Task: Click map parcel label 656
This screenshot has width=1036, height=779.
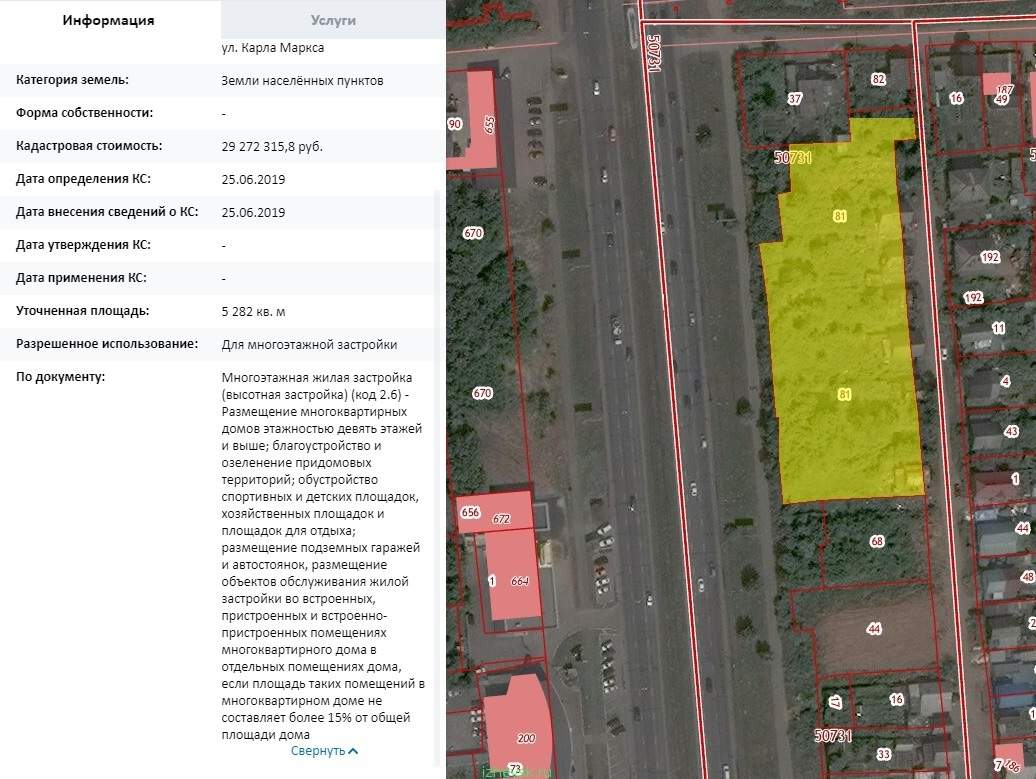Action: (470, 512)
